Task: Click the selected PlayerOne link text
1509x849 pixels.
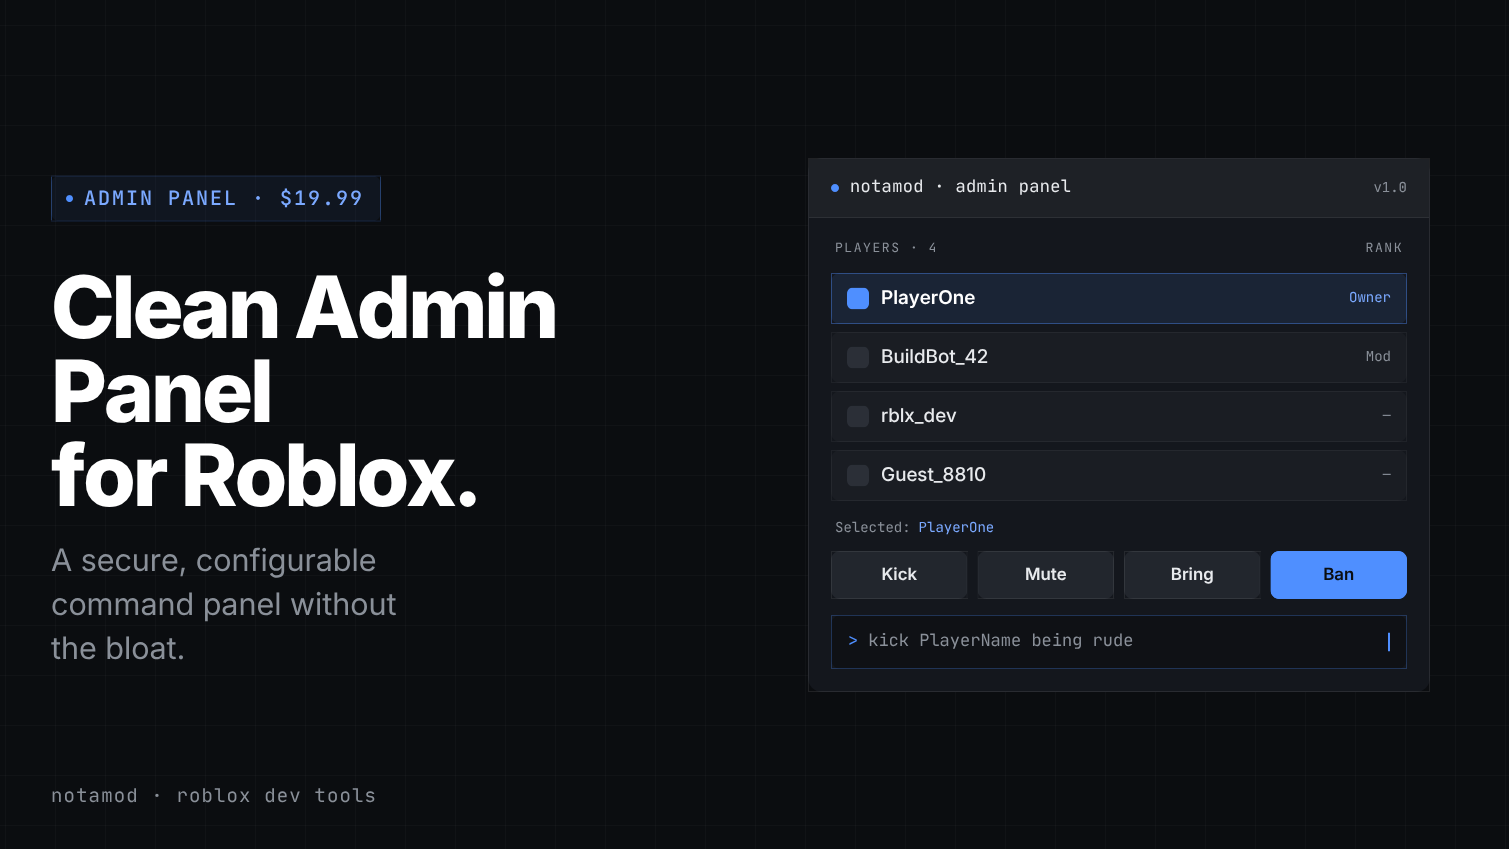Action: (956, 528)
